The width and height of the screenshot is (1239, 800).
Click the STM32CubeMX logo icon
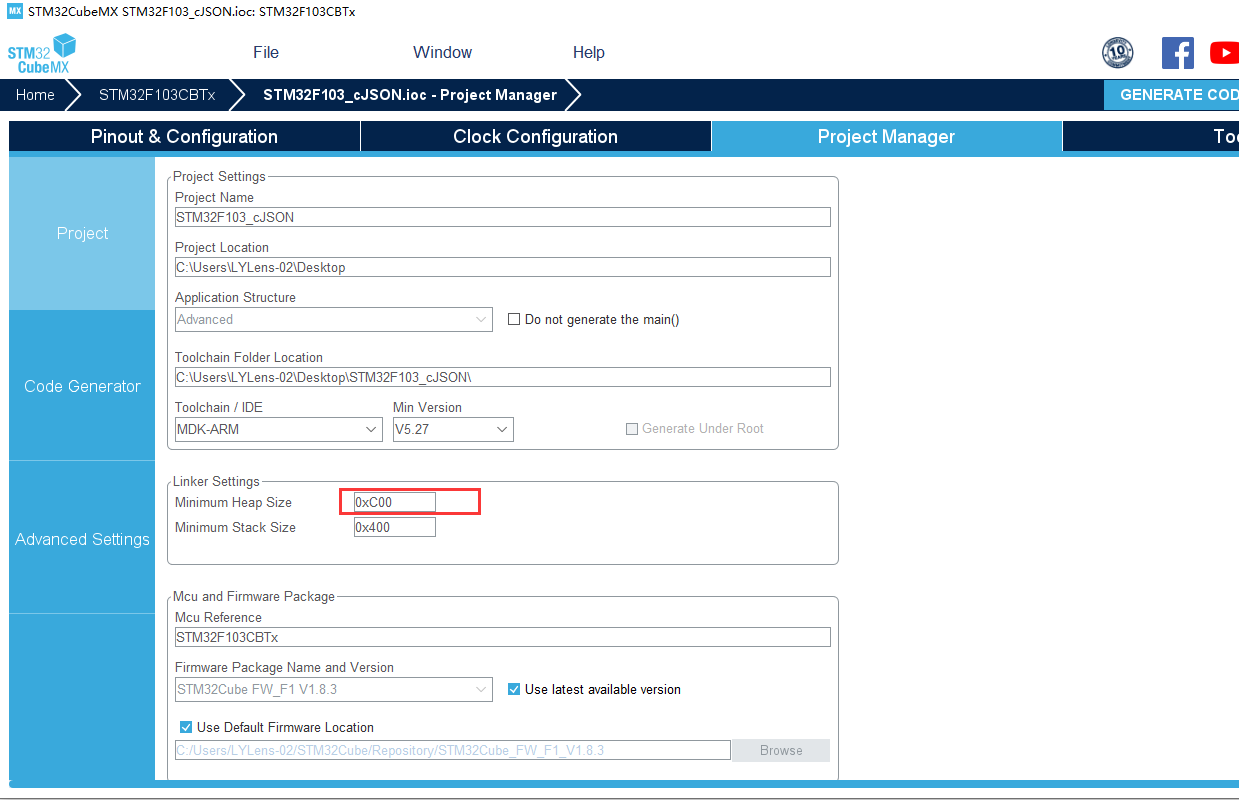click(x=42, y=53)
